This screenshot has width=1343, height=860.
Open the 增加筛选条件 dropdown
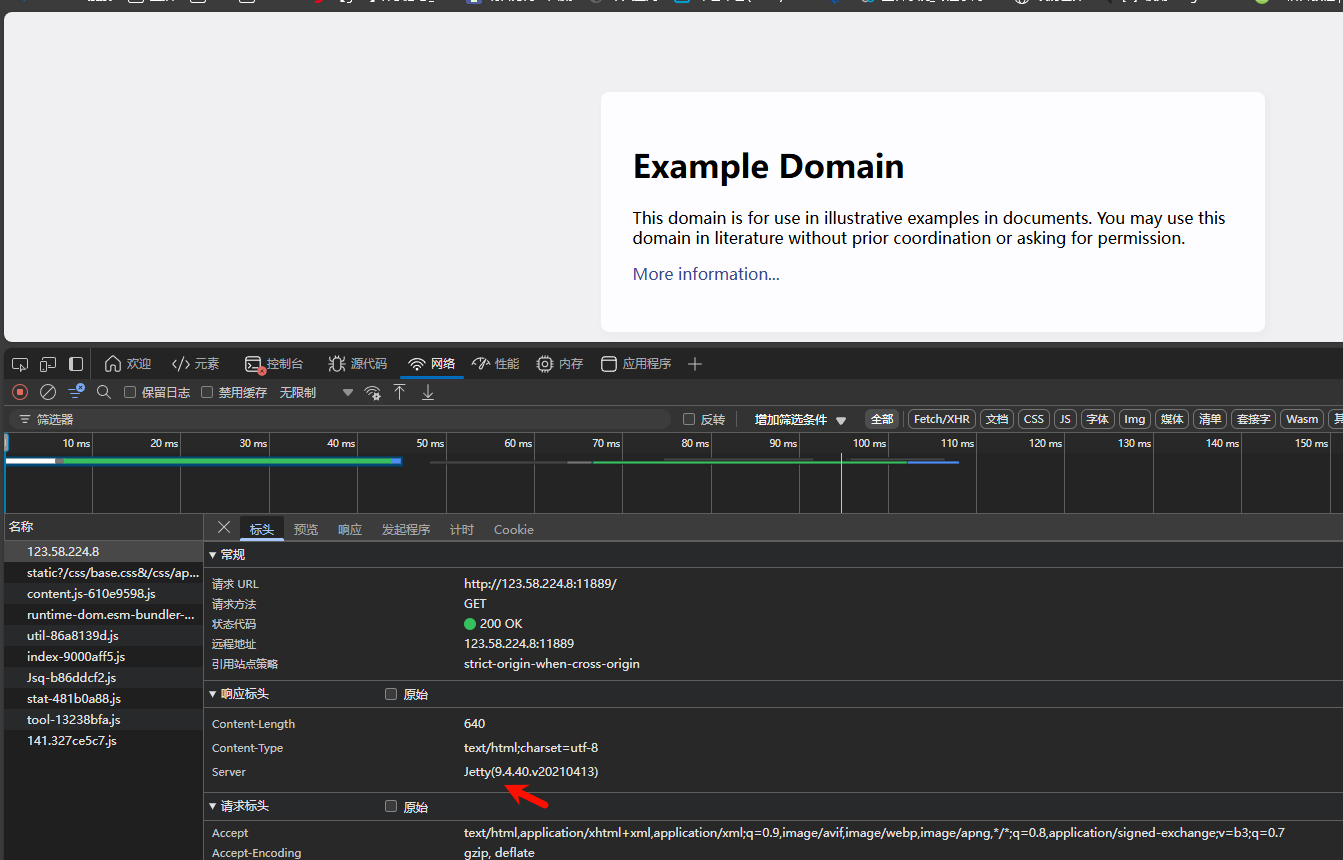800,420
